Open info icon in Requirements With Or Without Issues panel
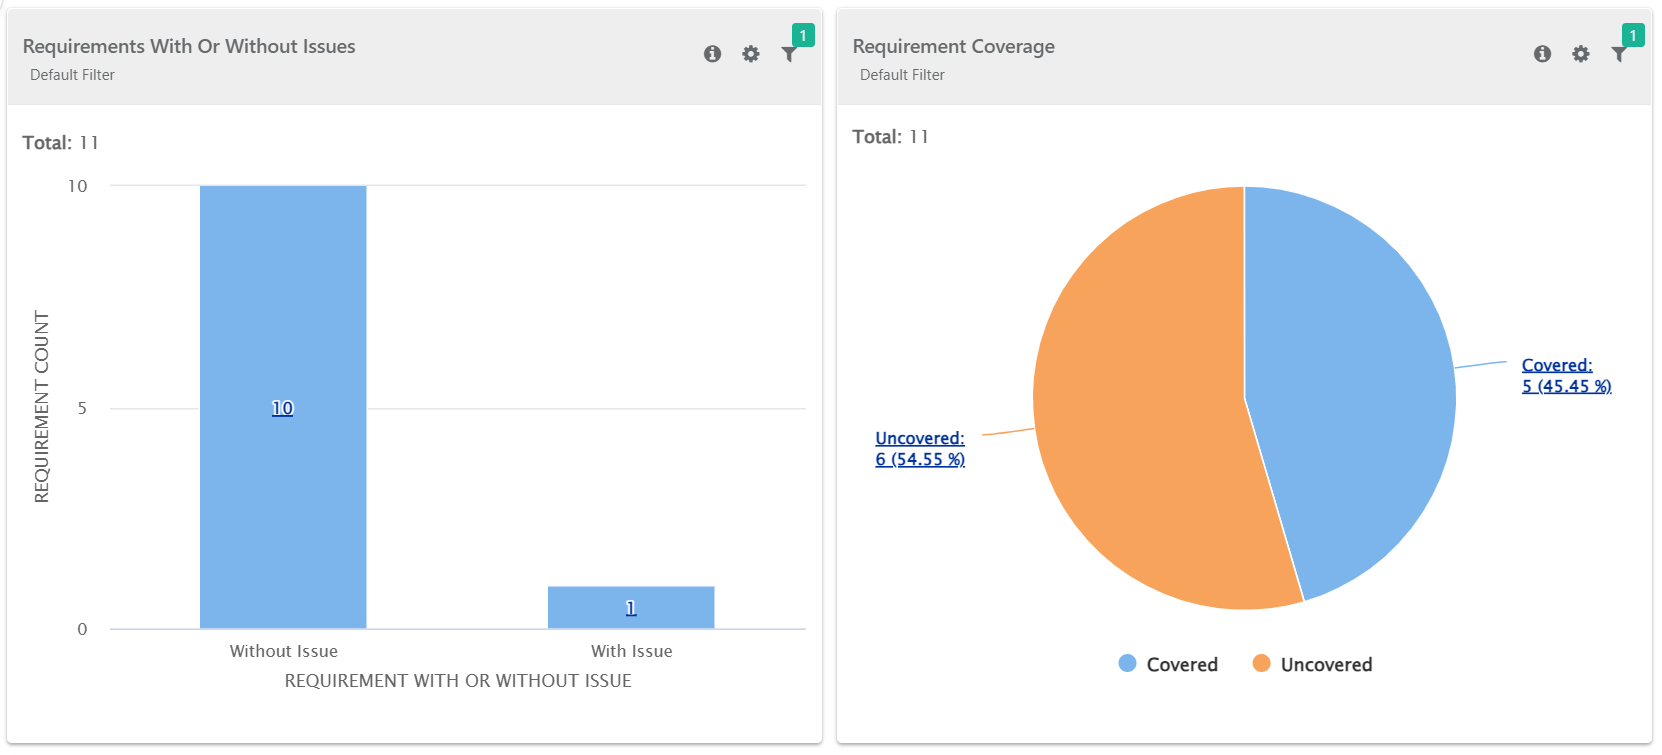The image size is (1662, 755). [x=712, y=54]
